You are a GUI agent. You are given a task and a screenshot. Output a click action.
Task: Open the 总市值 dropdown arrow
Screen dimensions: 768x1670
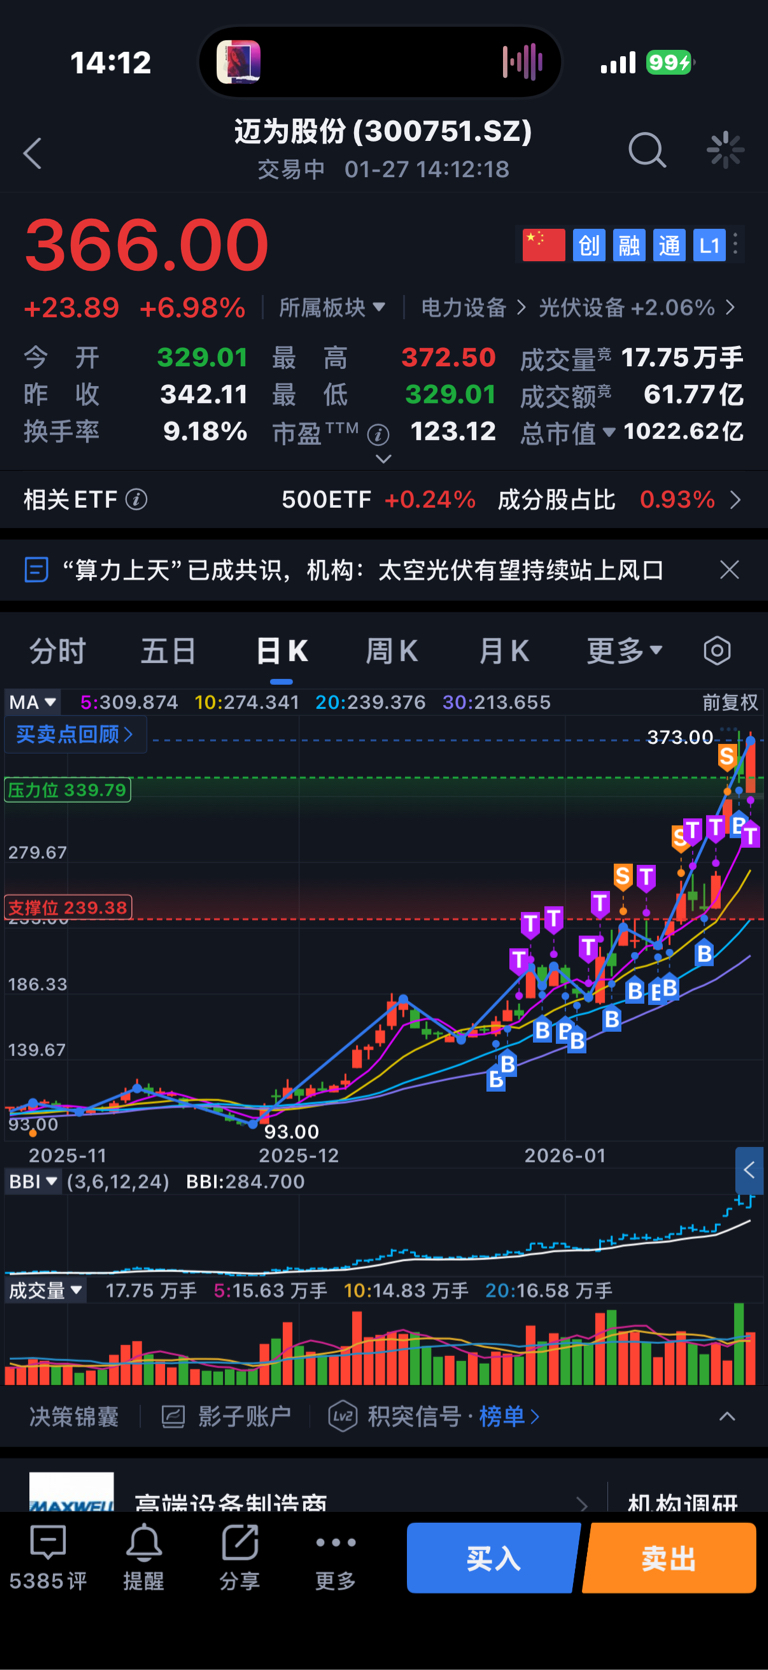coord(609,432)
